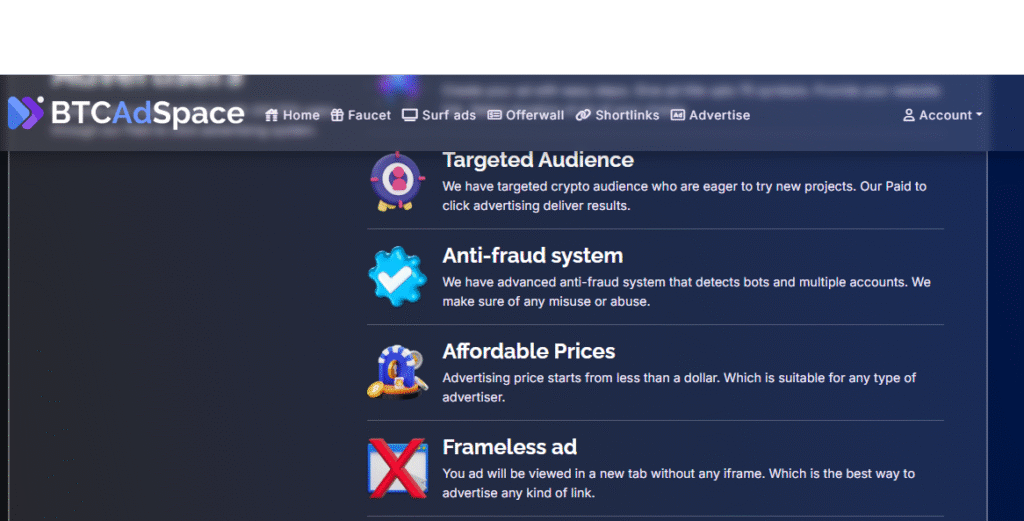Click the Offerwall list icon
The image size is (1024, 521).
(x=494, y=115)
